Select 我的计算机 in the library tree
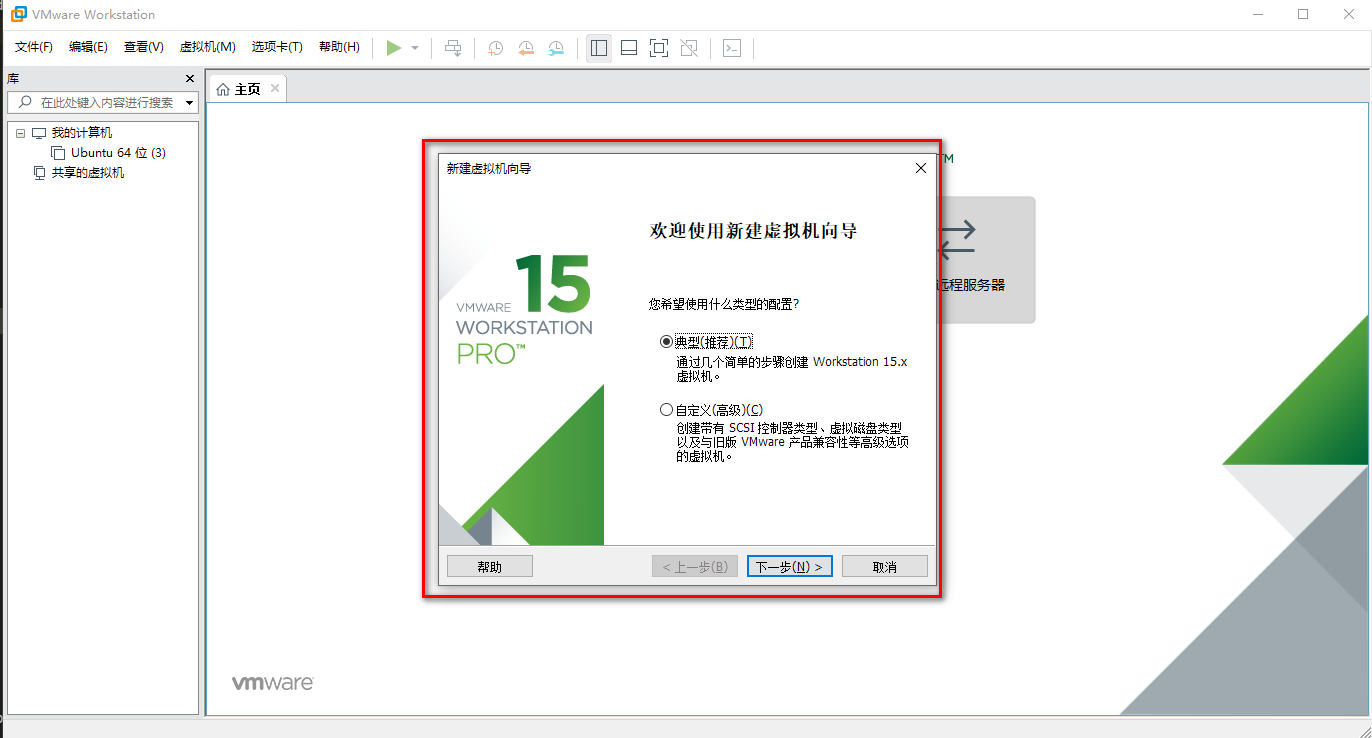The width and height of the screenshot is (1372, 738). click(x=82, y=133)
